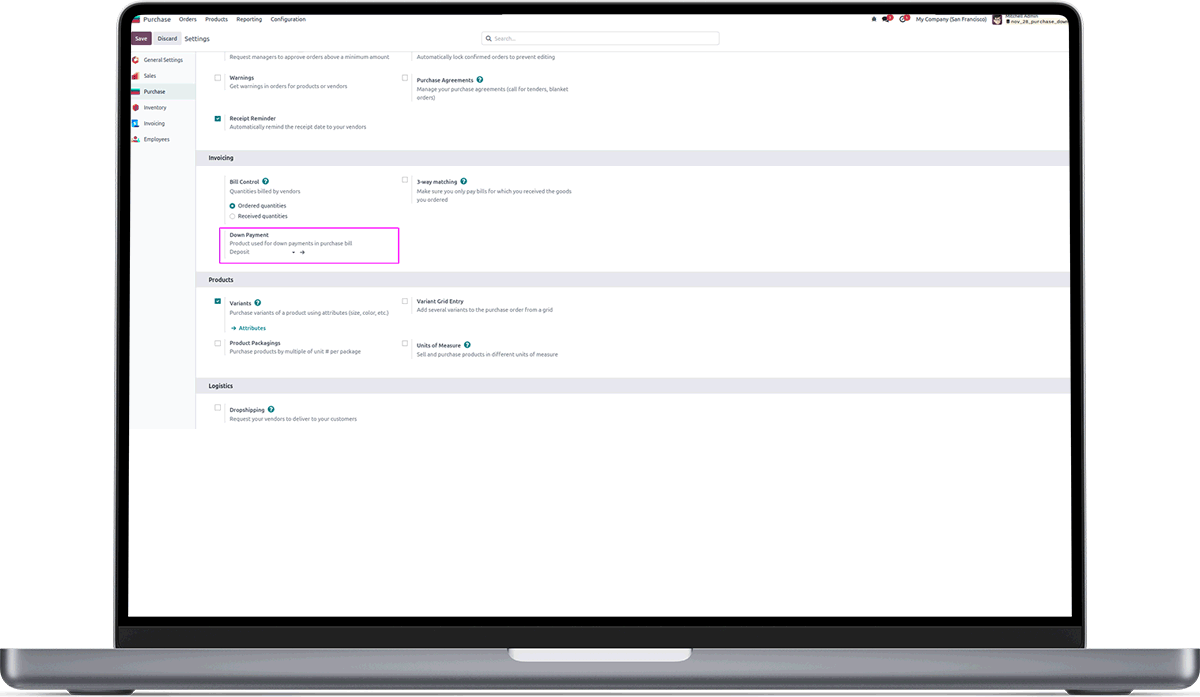Click the Discard button
1200x697 pixels.
[167, 38]
